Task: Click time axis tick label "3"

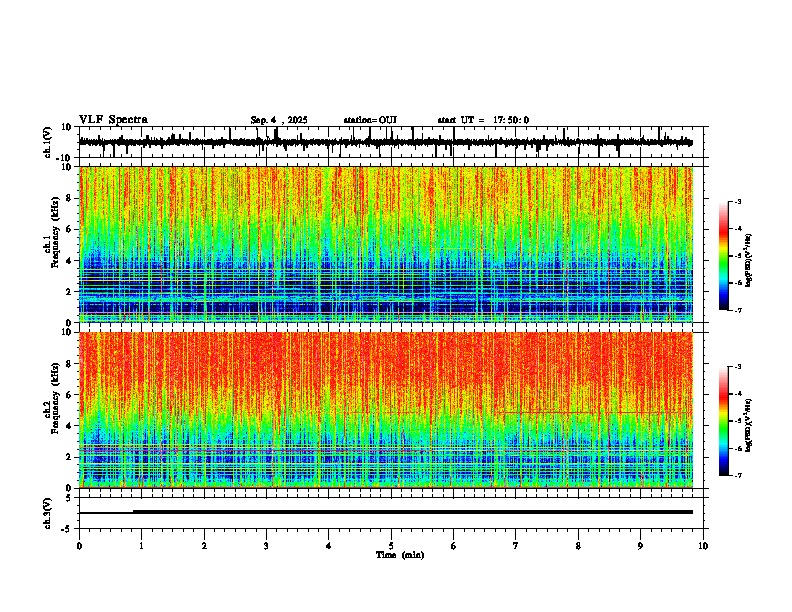Action: pyautogui.click(x=266, y=546)
